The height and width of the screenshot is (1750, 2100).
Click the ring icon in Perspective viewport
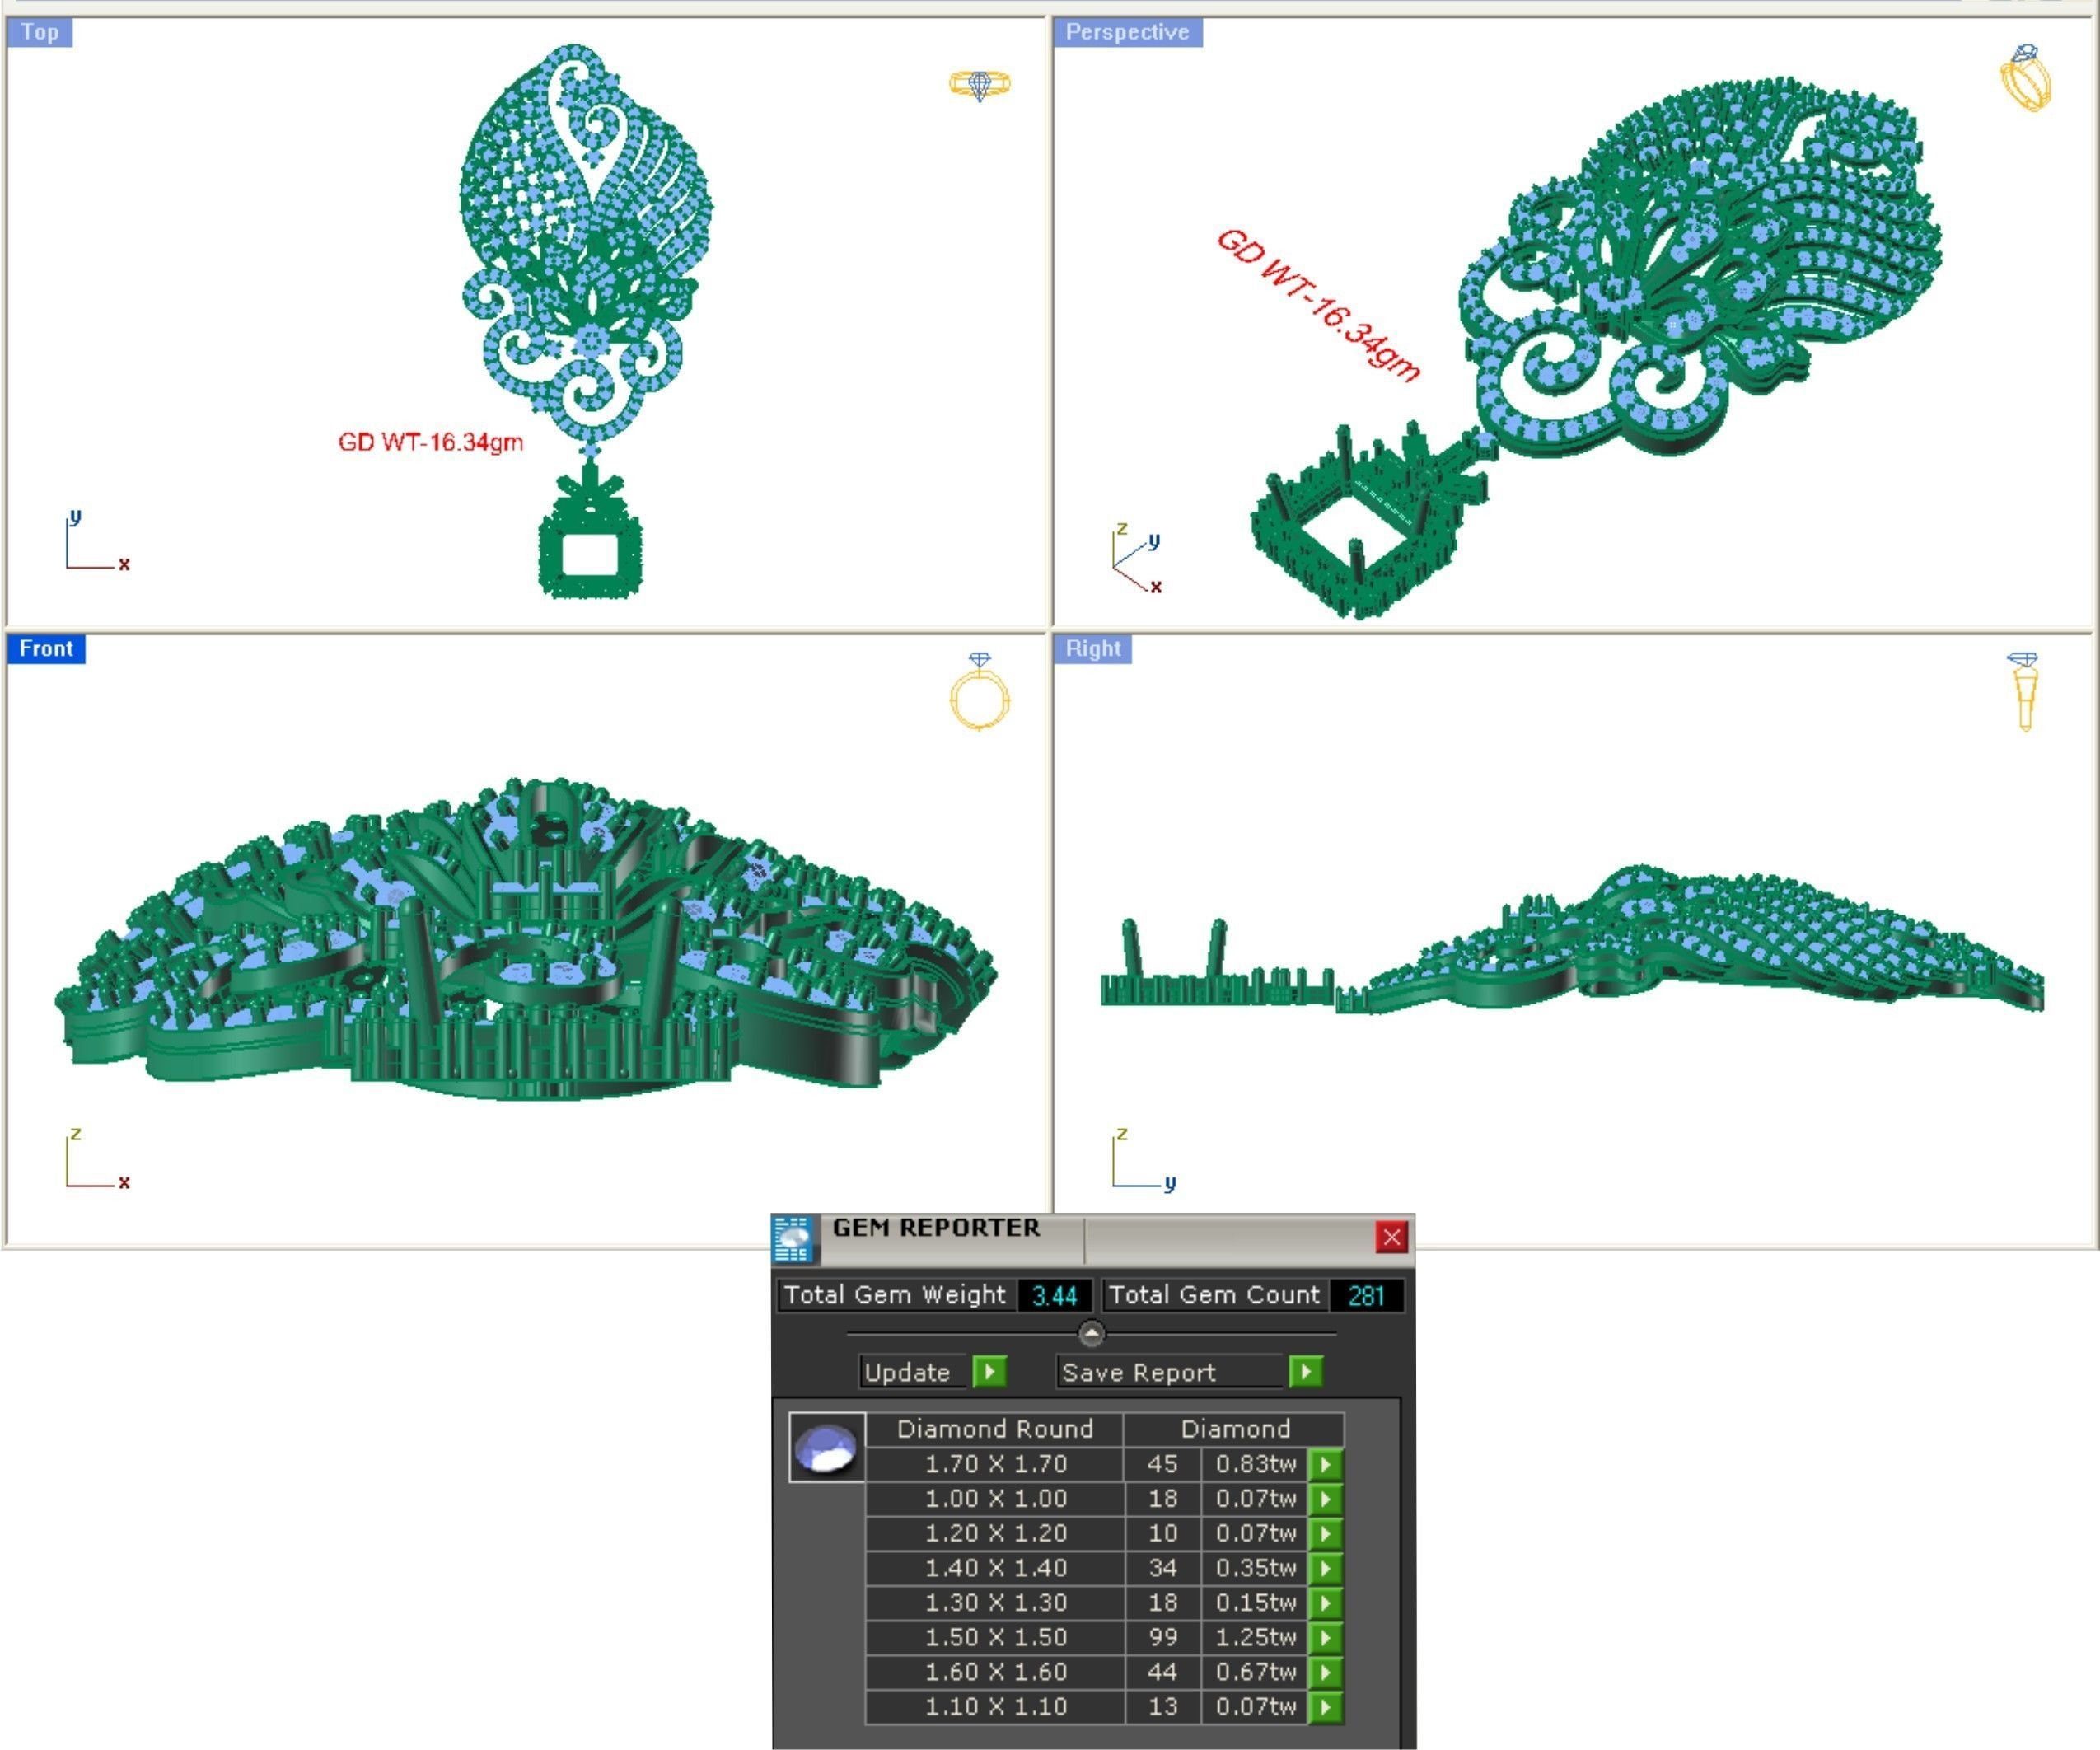(x=2025, y=78)
